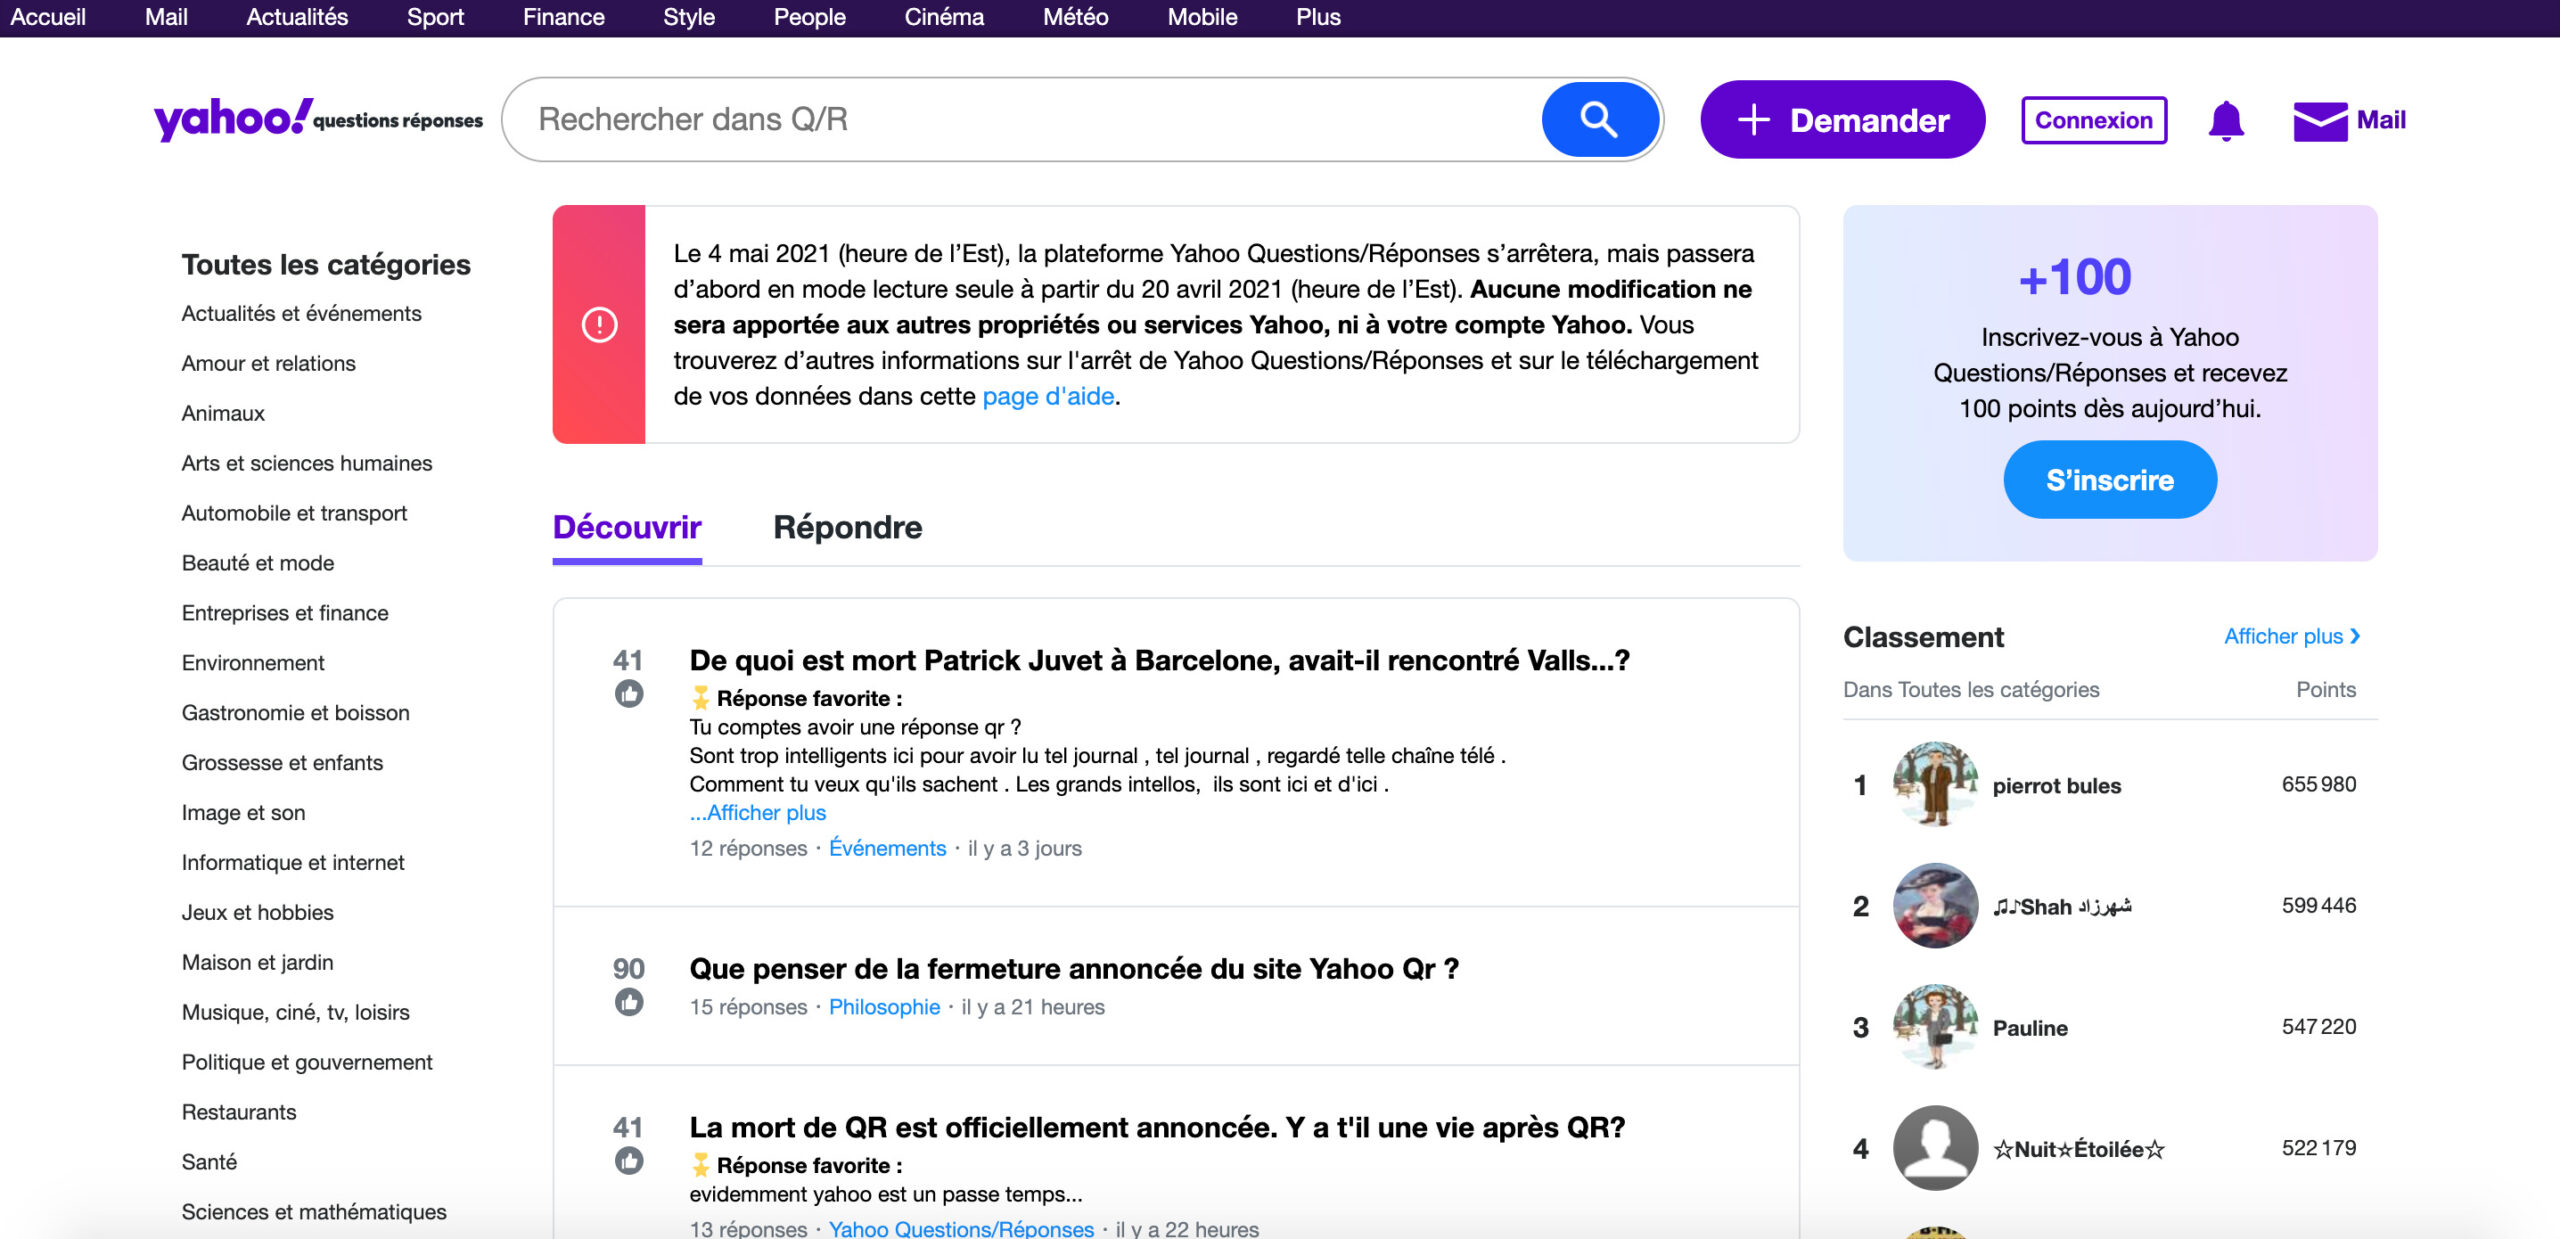Image resolution: width=2560 pixels, height=1239 pixels.
Task: Like the Patrick Juvet question thumbs-up
Action: click(629, 693)
